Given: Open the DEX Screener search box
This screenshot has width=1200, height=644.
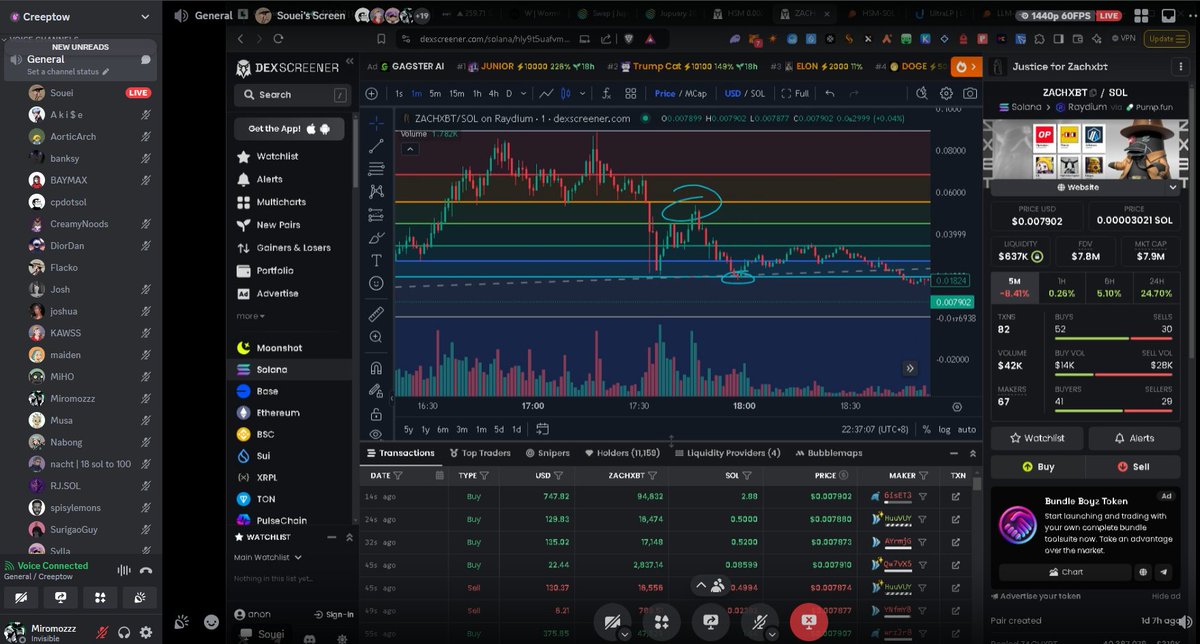Looking at the screenshot, I should click(293, 95).
